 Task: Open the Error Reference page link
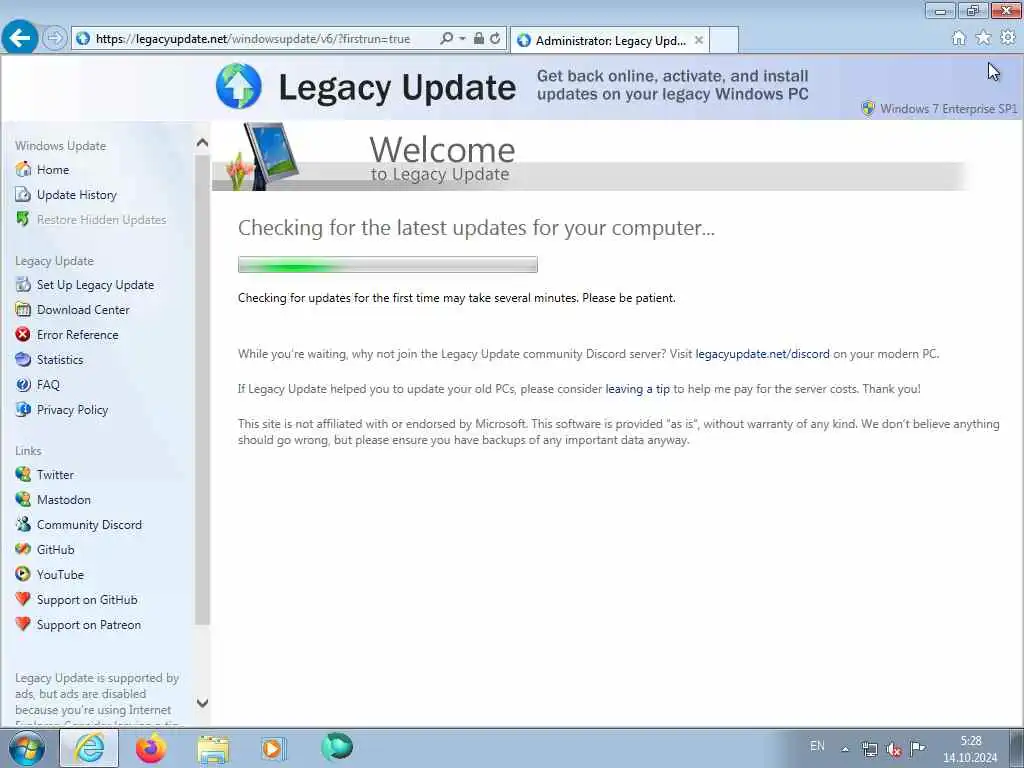[x=78, y=334]
